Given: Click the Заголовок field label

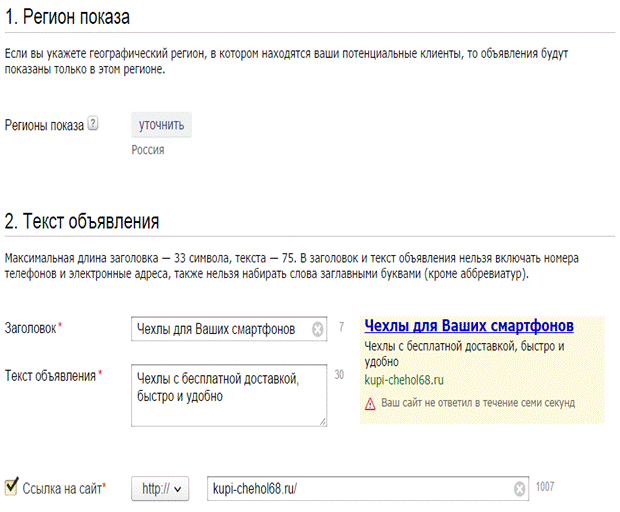Looking at the screenshot, I should point(30,328).
